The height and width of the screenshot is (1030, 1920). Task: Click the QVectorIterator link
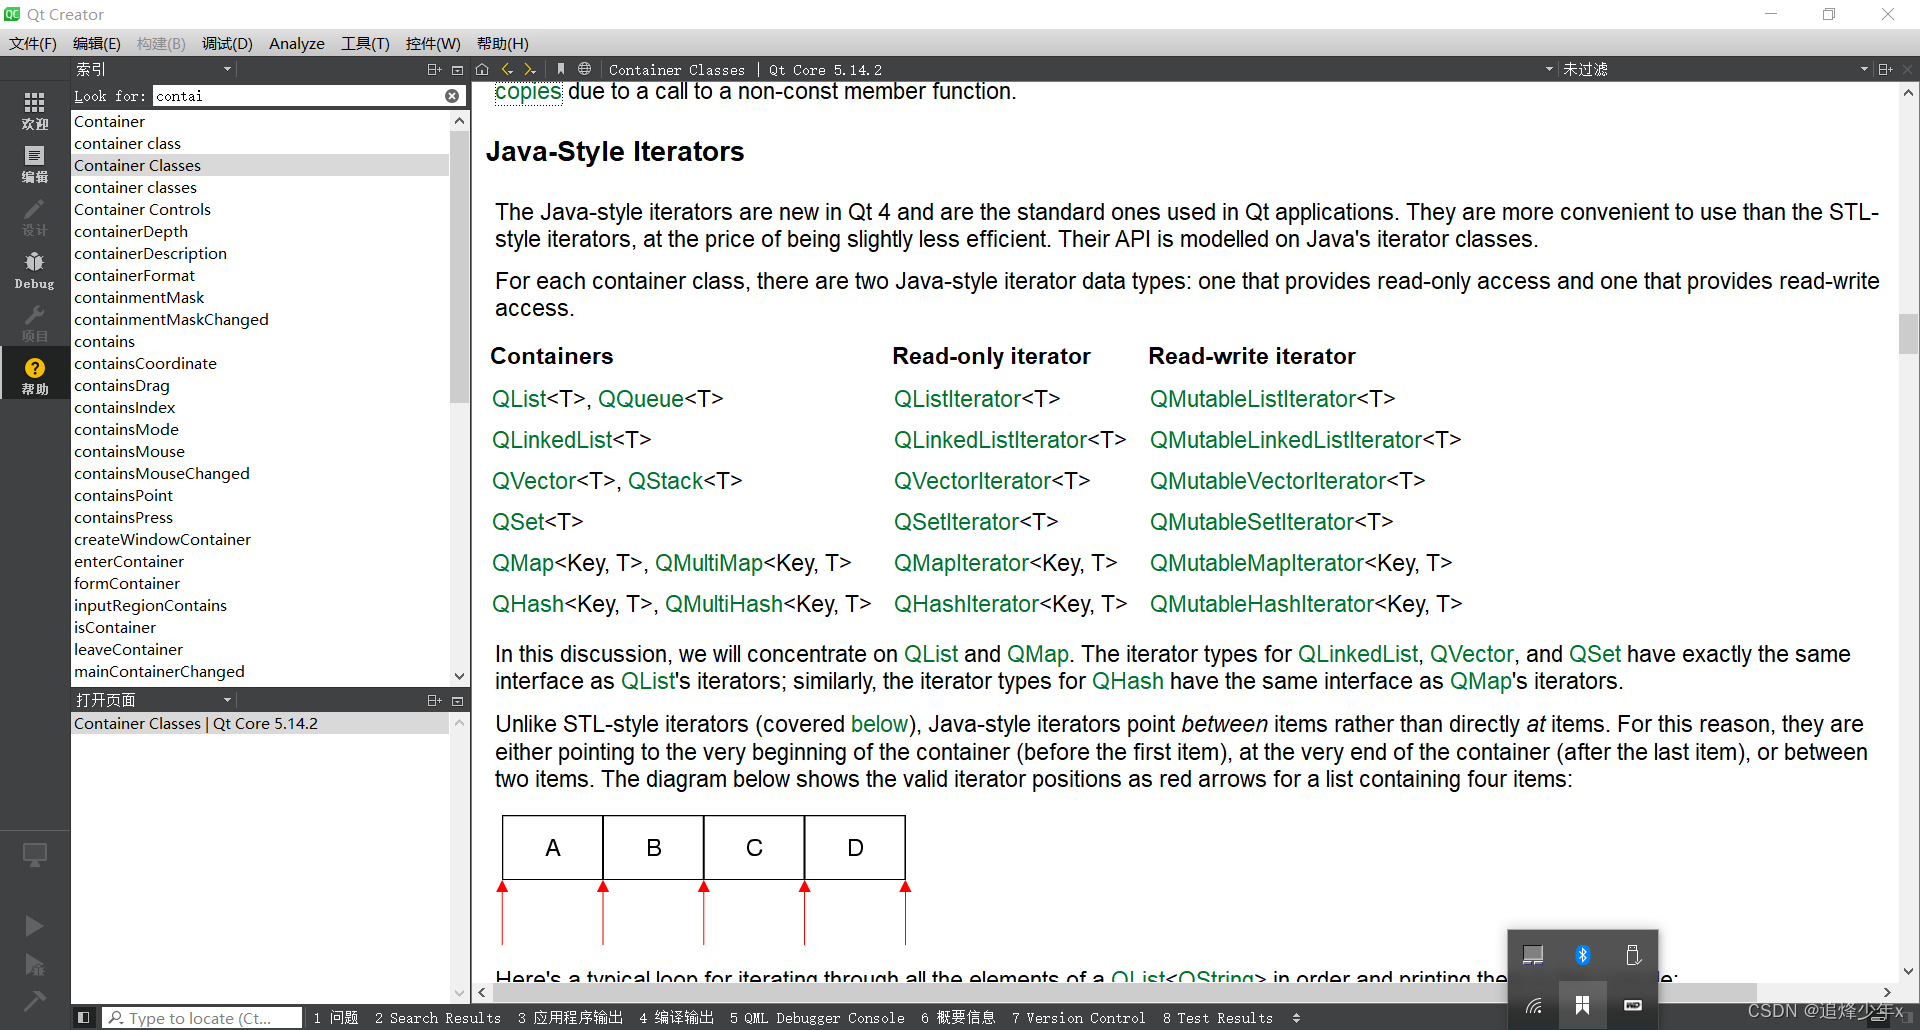pyautogui.click(x=973, y=481)
